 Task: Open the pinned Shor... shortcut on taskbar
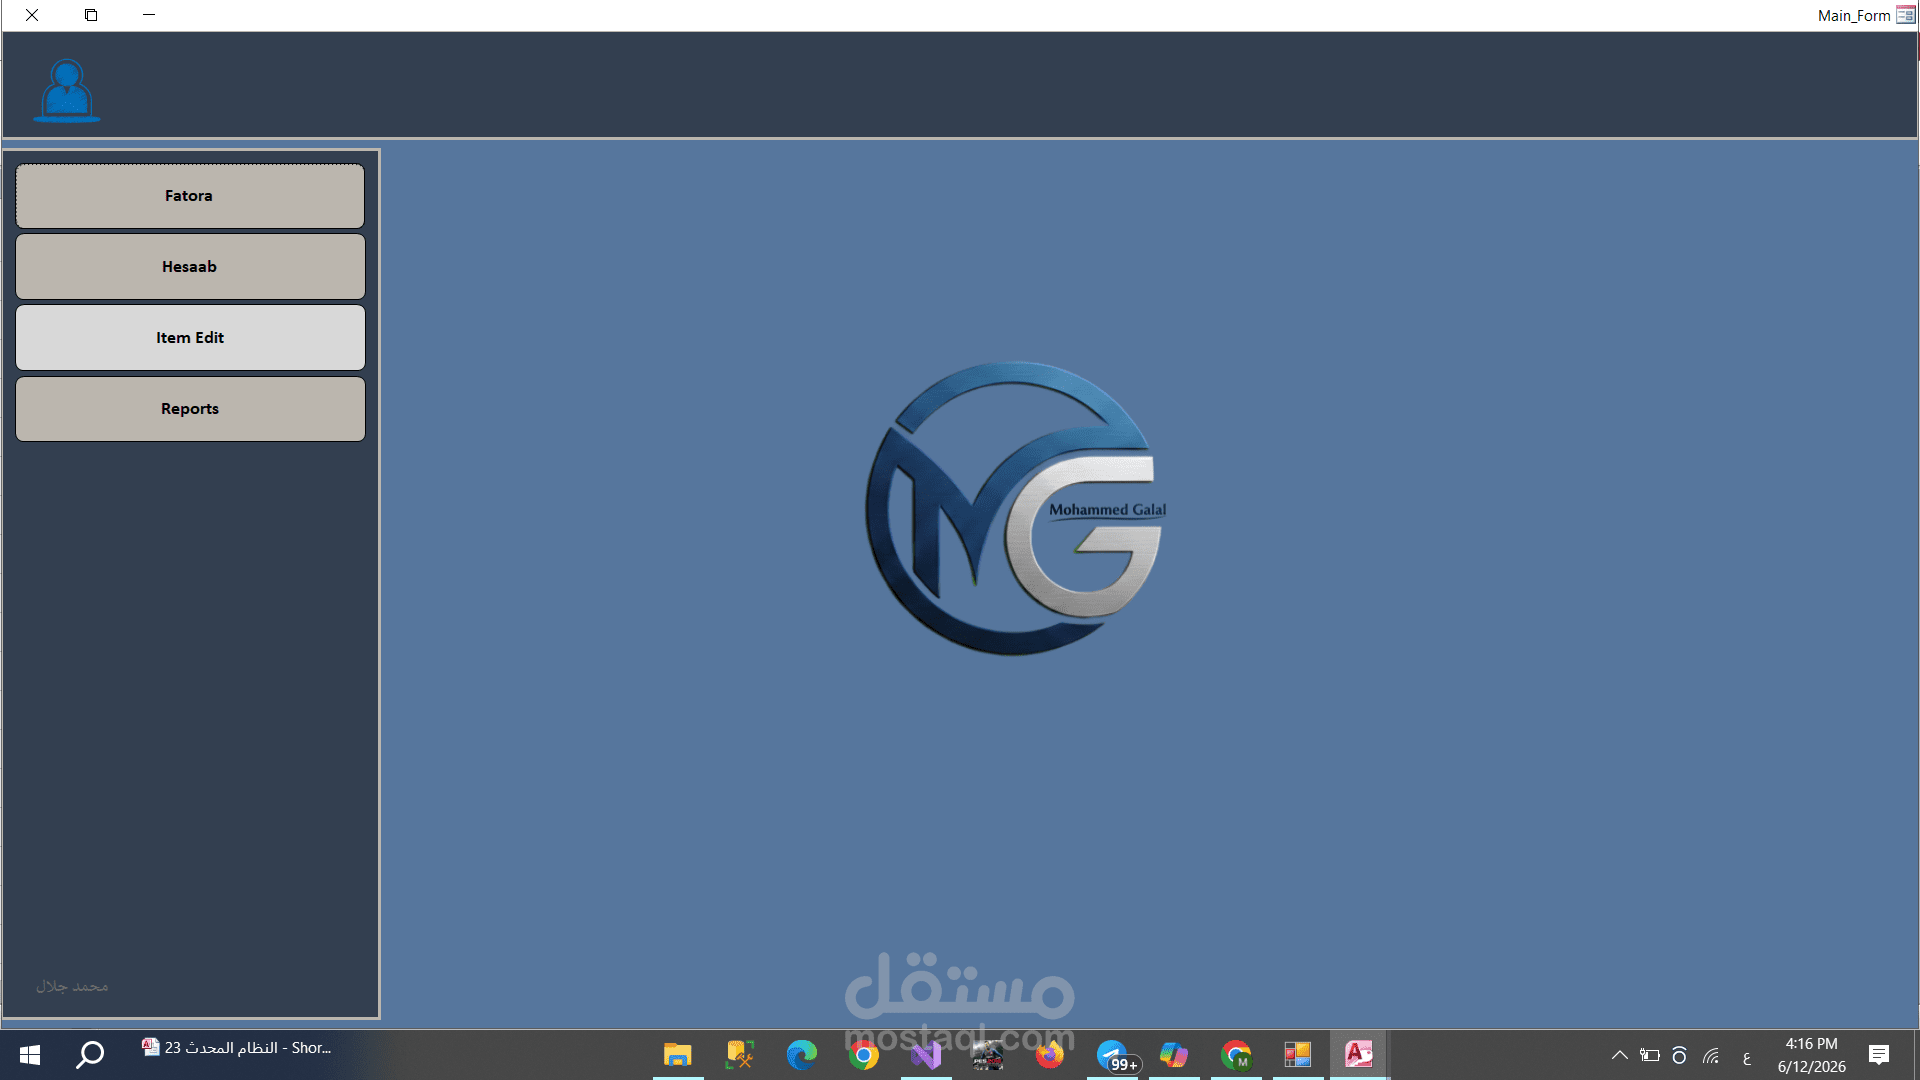[236, 1048]
